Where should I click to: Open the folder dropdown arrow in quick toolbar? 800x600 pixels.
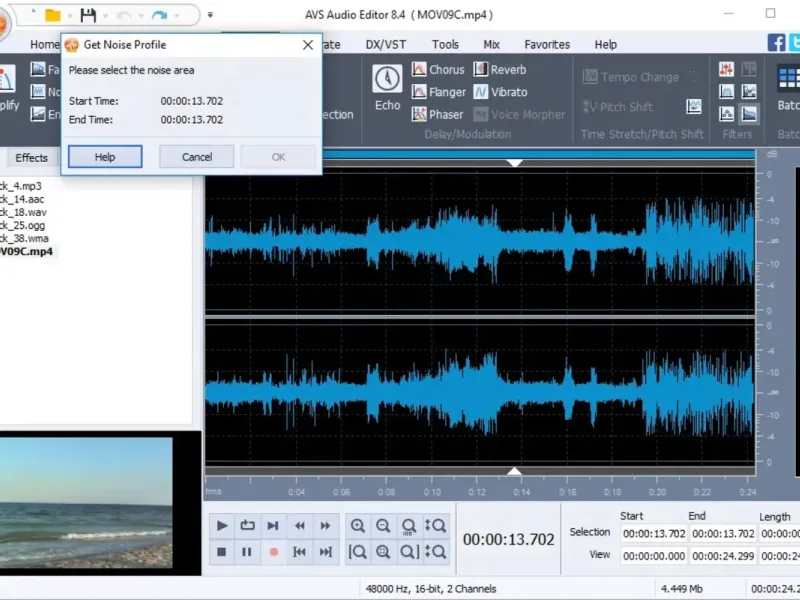(70, 16)
